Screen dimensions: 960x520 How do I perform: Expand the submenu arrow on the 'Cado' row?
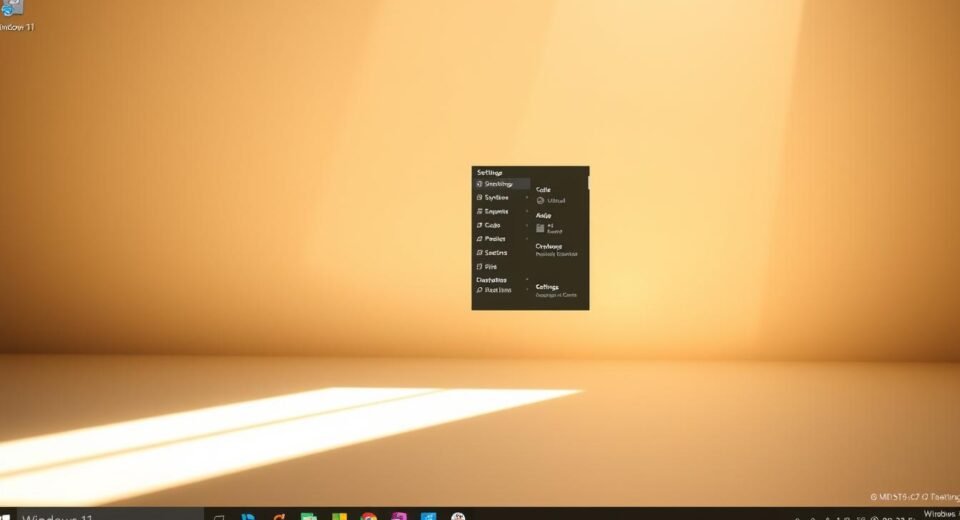(x=527, y=225)
